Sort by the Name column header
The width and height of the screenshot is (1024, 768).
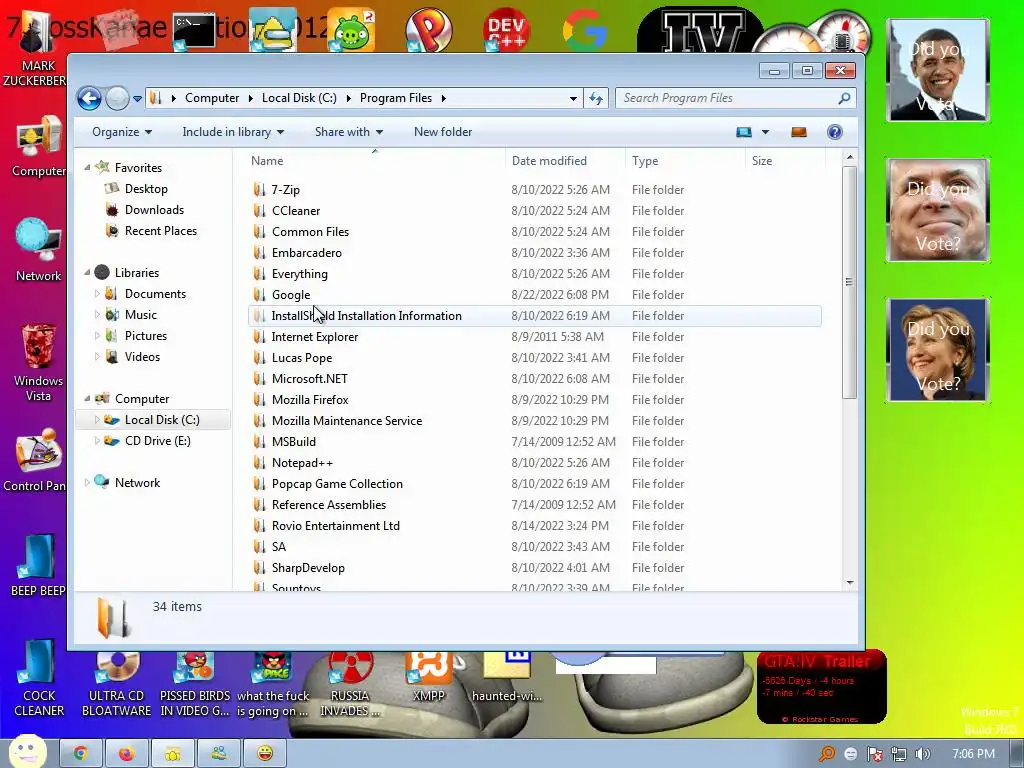point(376,161)
